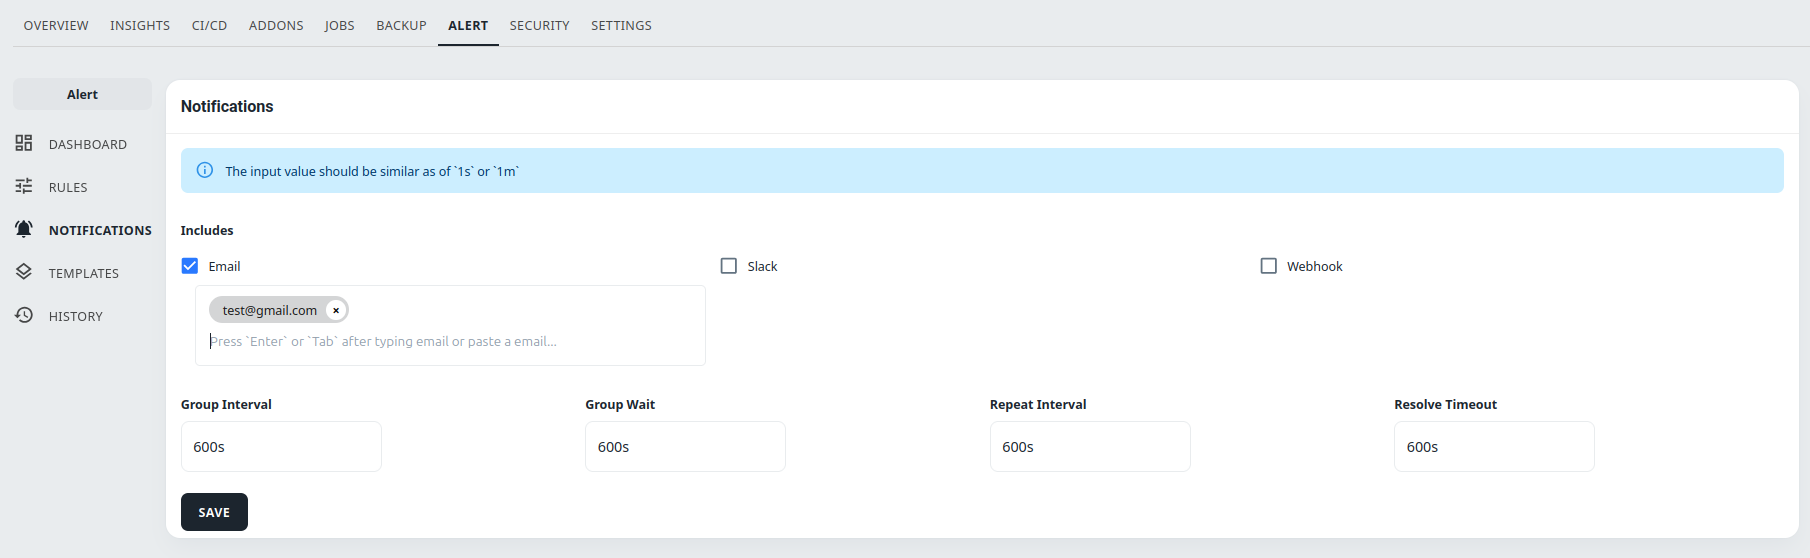
Task: Select the Jobs tab
Action: tap(340, 25)
